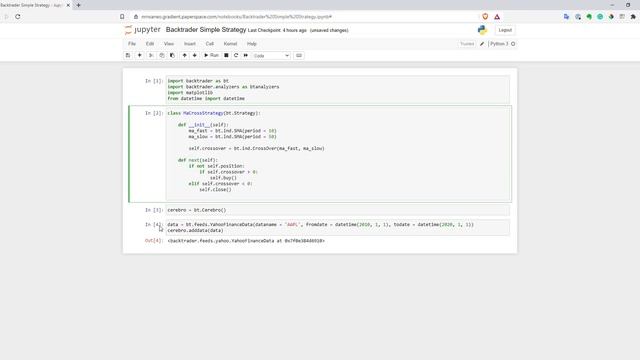Open the Kernel menu
Screen dimensions: 640x360
coord(230,44)
